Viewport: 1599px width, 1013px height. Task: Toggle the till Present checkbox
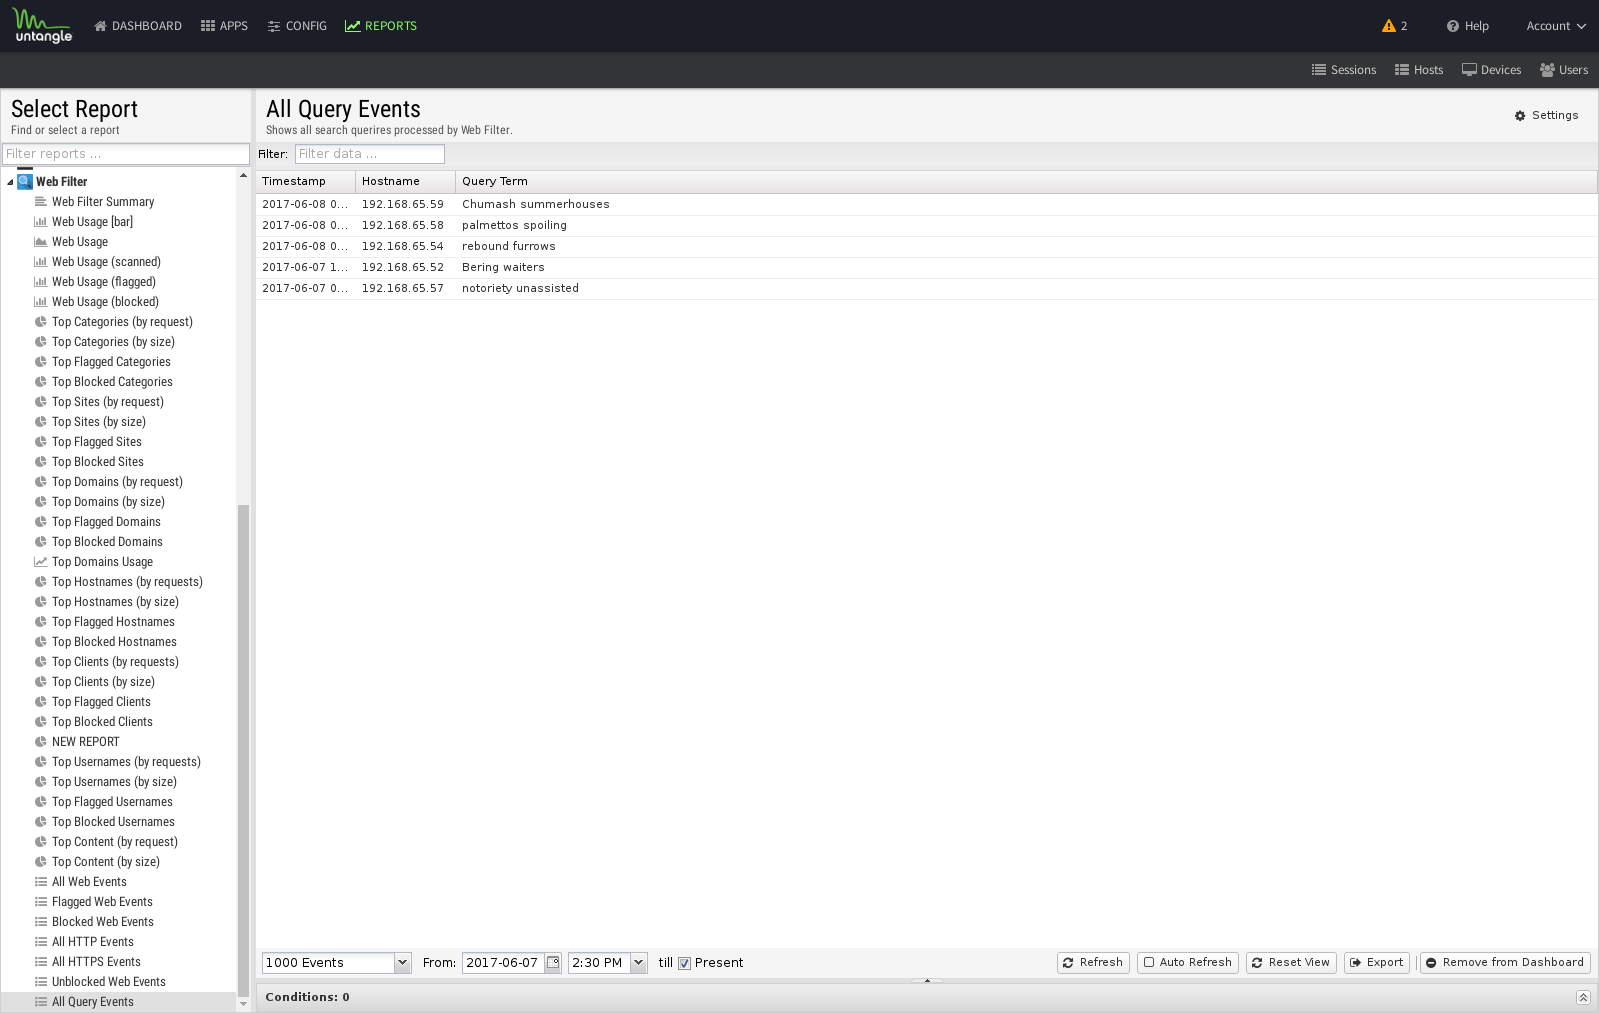(685, 963)
